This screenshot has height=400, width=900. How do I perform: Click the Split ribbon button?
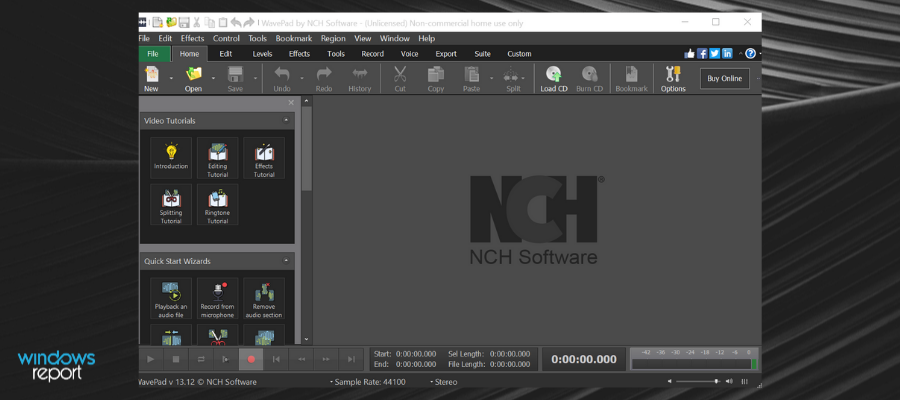click(513, 78)
